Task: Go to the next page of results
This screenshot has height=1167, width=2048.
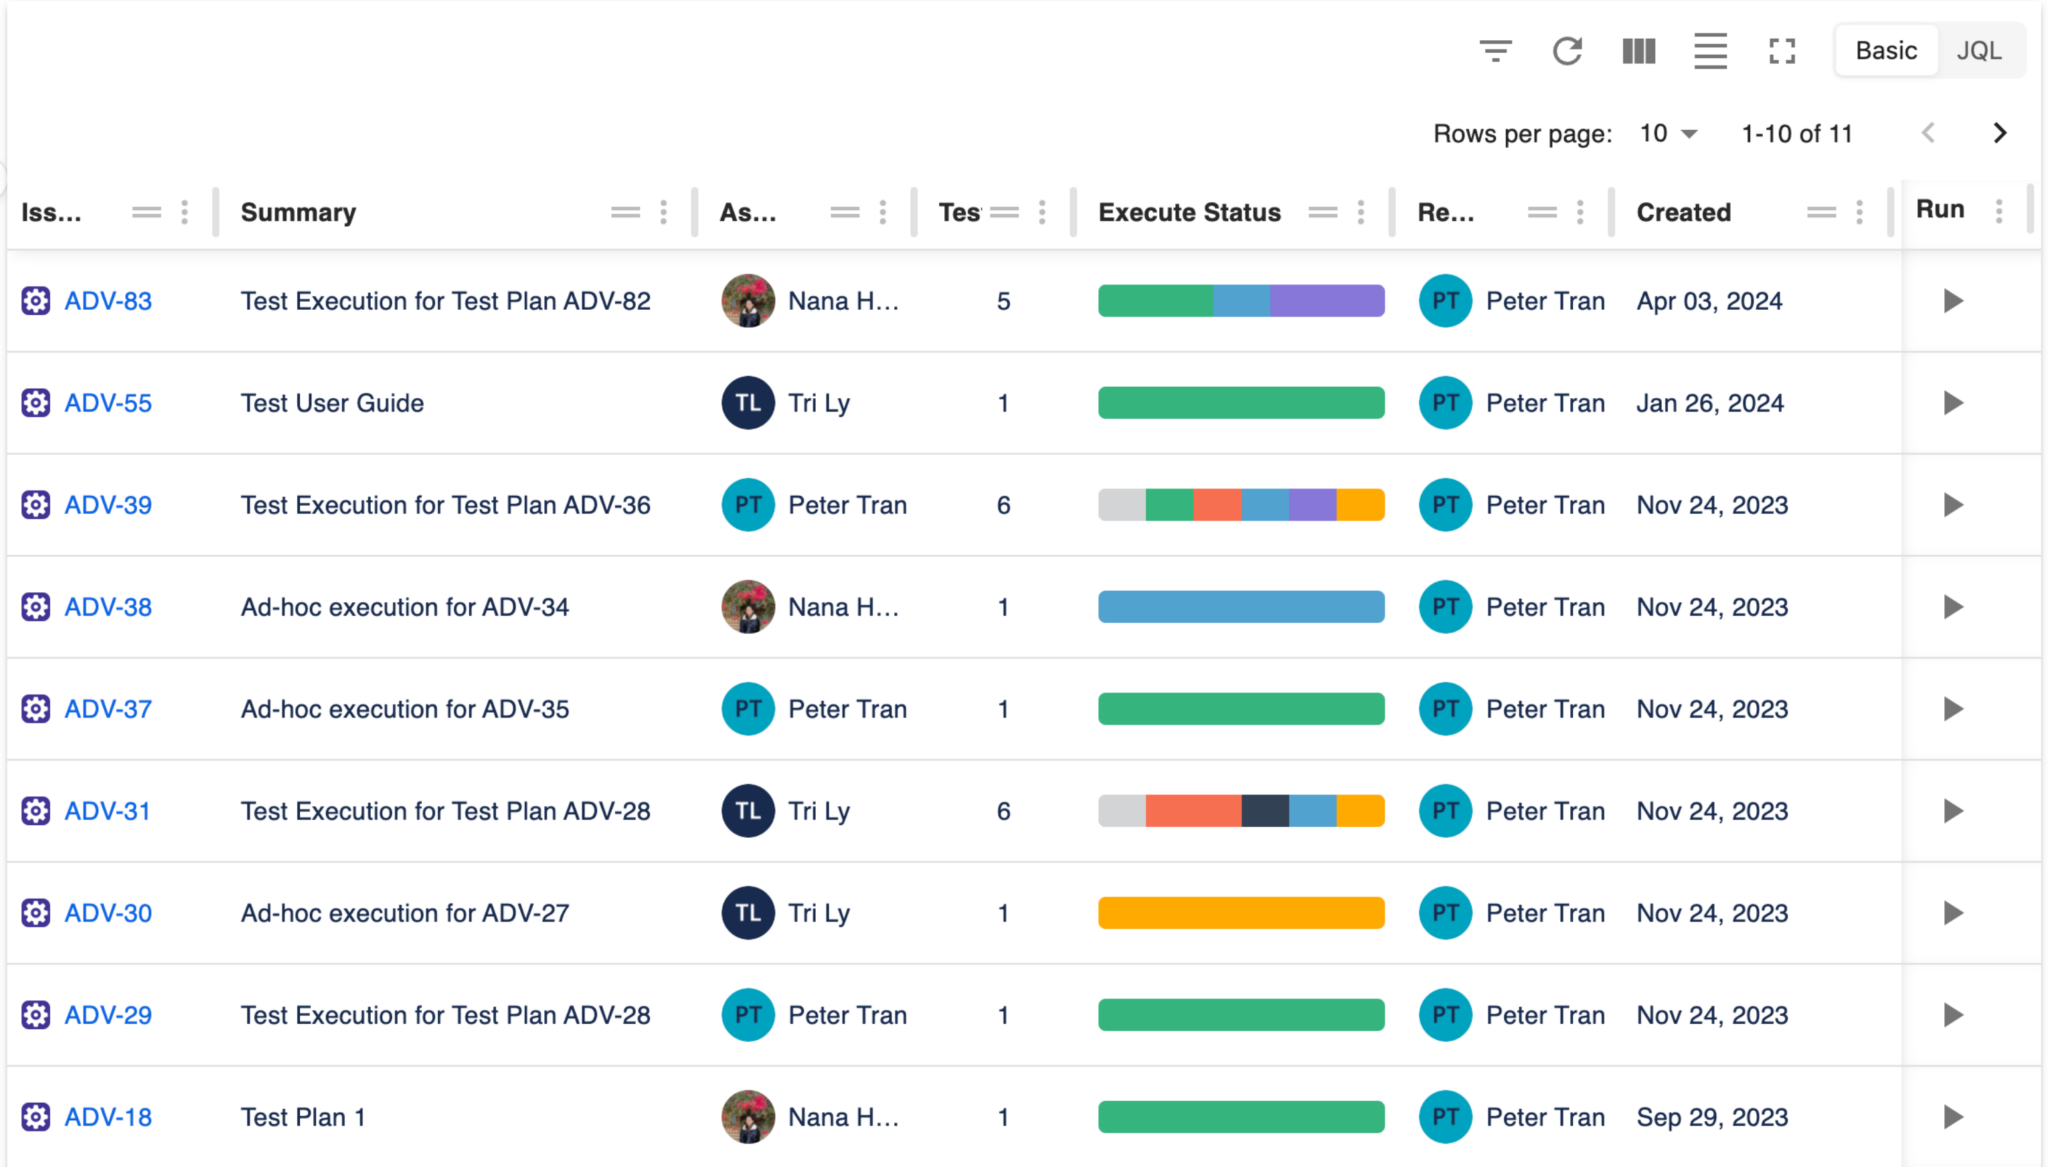Action: [1999, 132]
